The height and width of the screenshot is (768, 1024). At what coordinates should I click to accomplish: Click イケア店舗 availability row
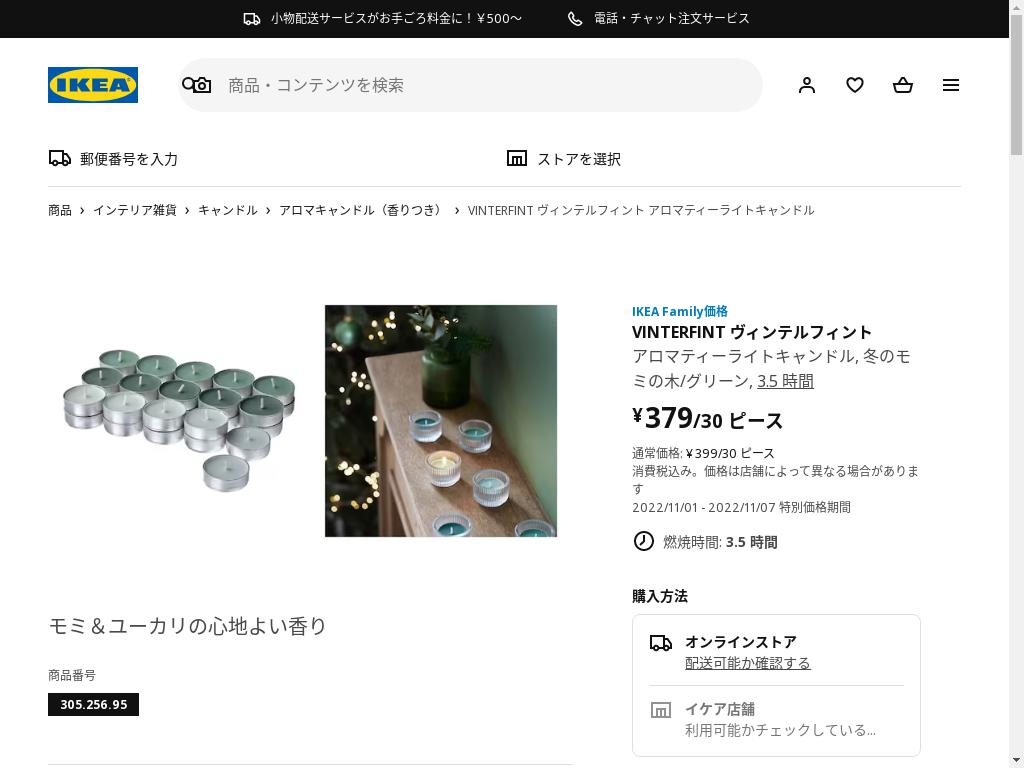[x=776, y=720]
